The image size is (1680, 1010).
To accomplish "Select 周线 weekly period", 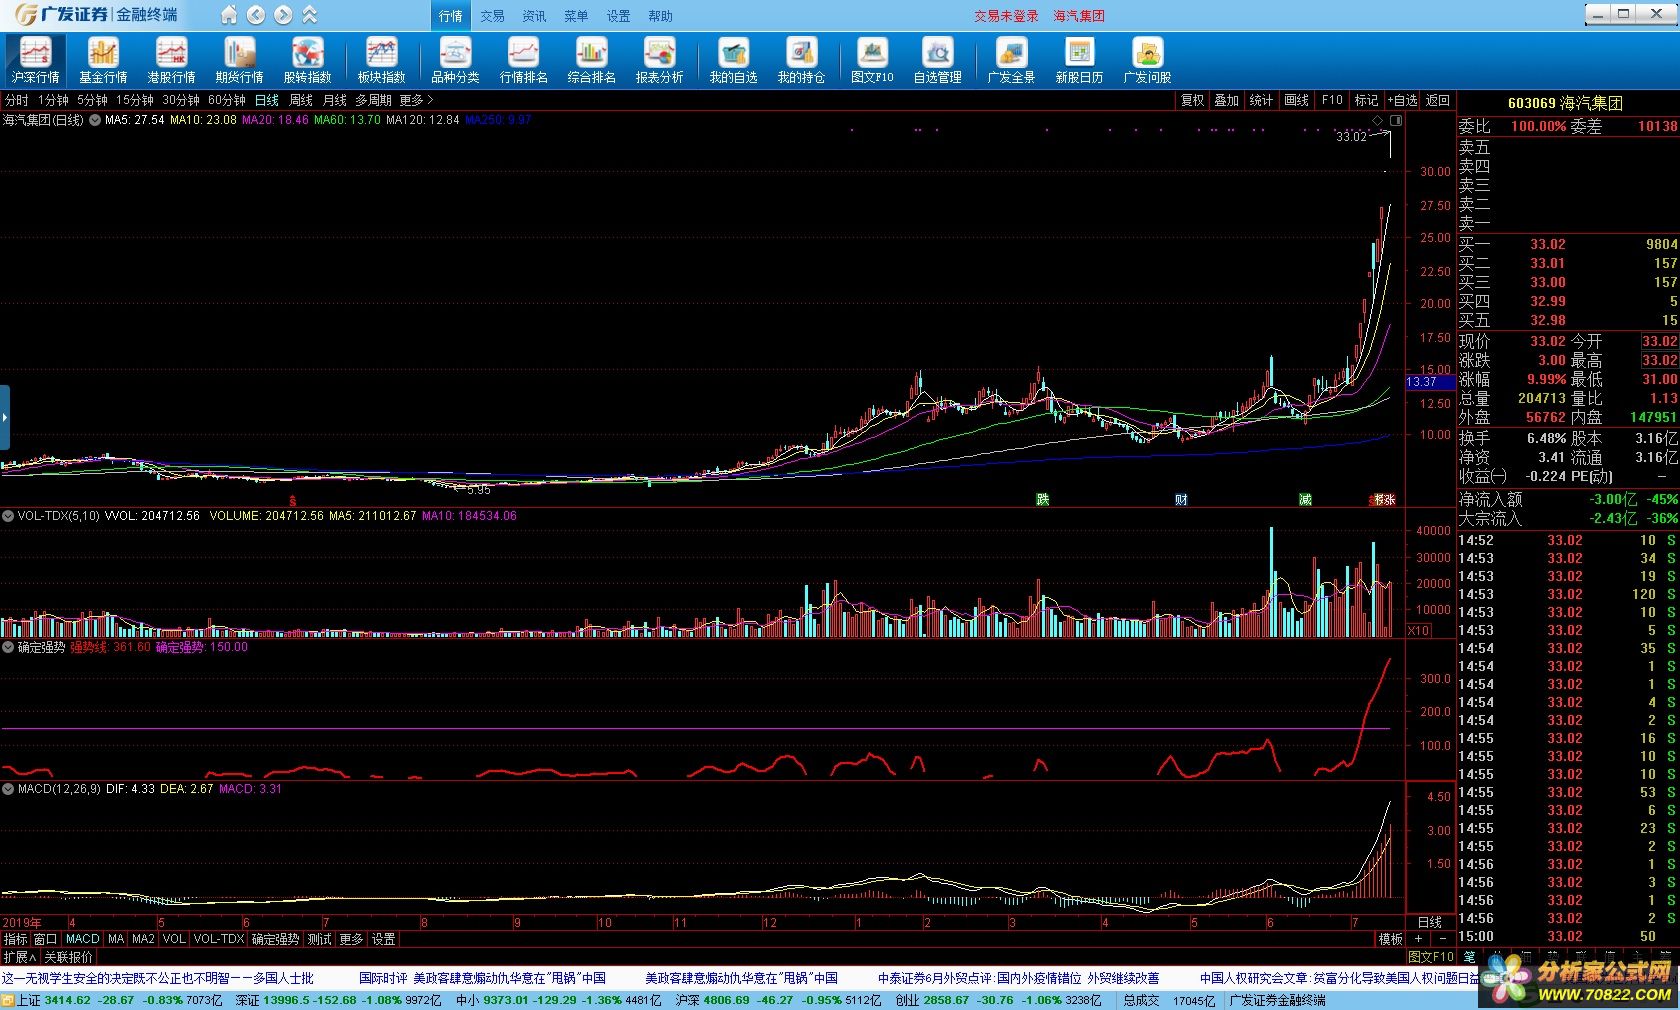I will pos(301,100).
